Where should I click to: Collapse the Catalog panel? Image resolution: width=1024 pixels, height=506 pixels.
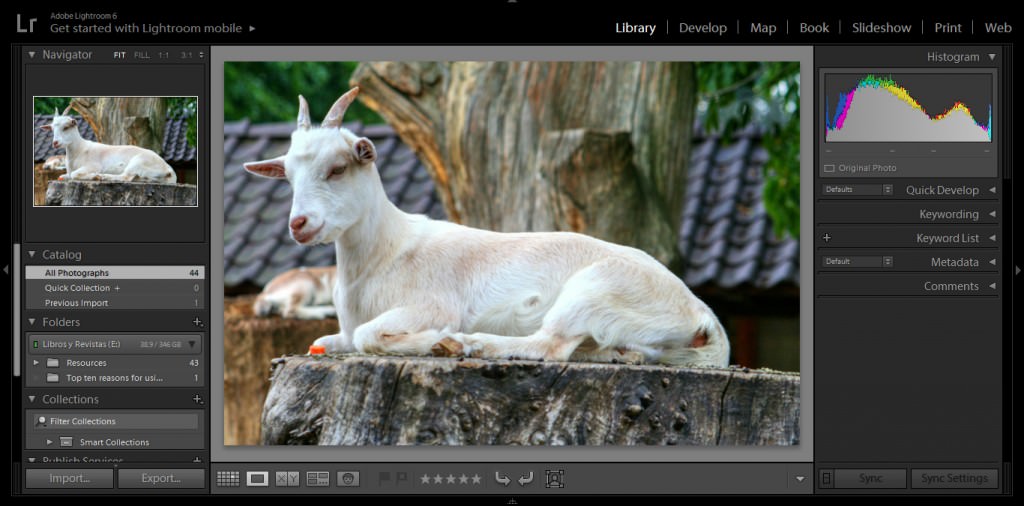click(31, 255)
